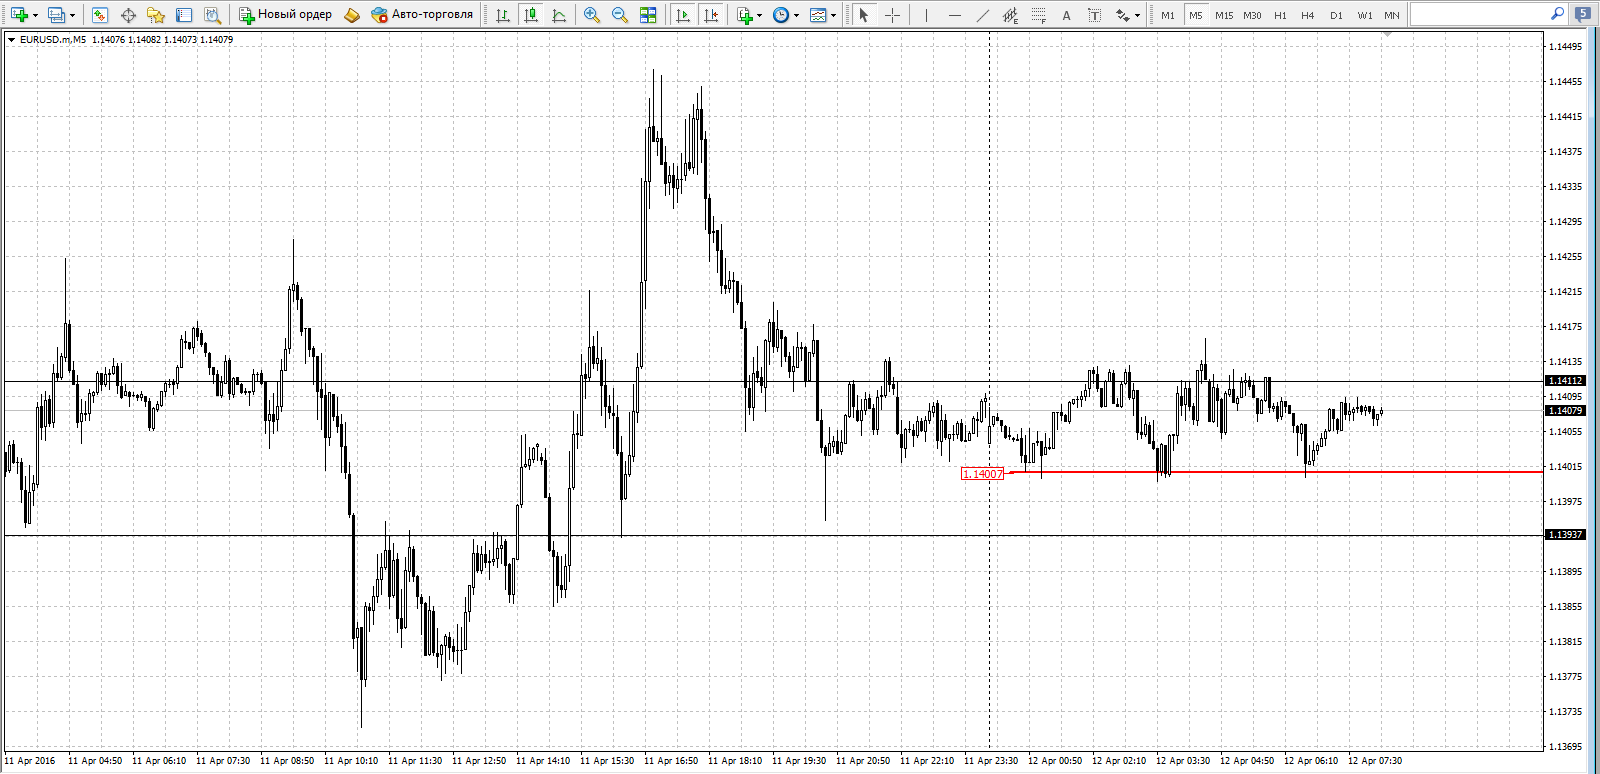Open the chat notifications icon showing 5
The image size is (1600, 774).
pyautogui.click(x=1583, y=14)
